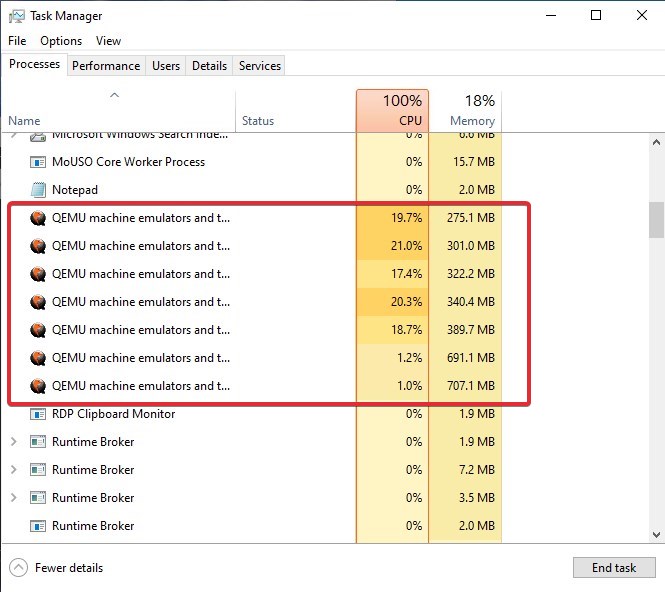Click the QEMU icon using 707.1 MB
The width and height of the screenshot is (665, 592).
tap(38, 386)
